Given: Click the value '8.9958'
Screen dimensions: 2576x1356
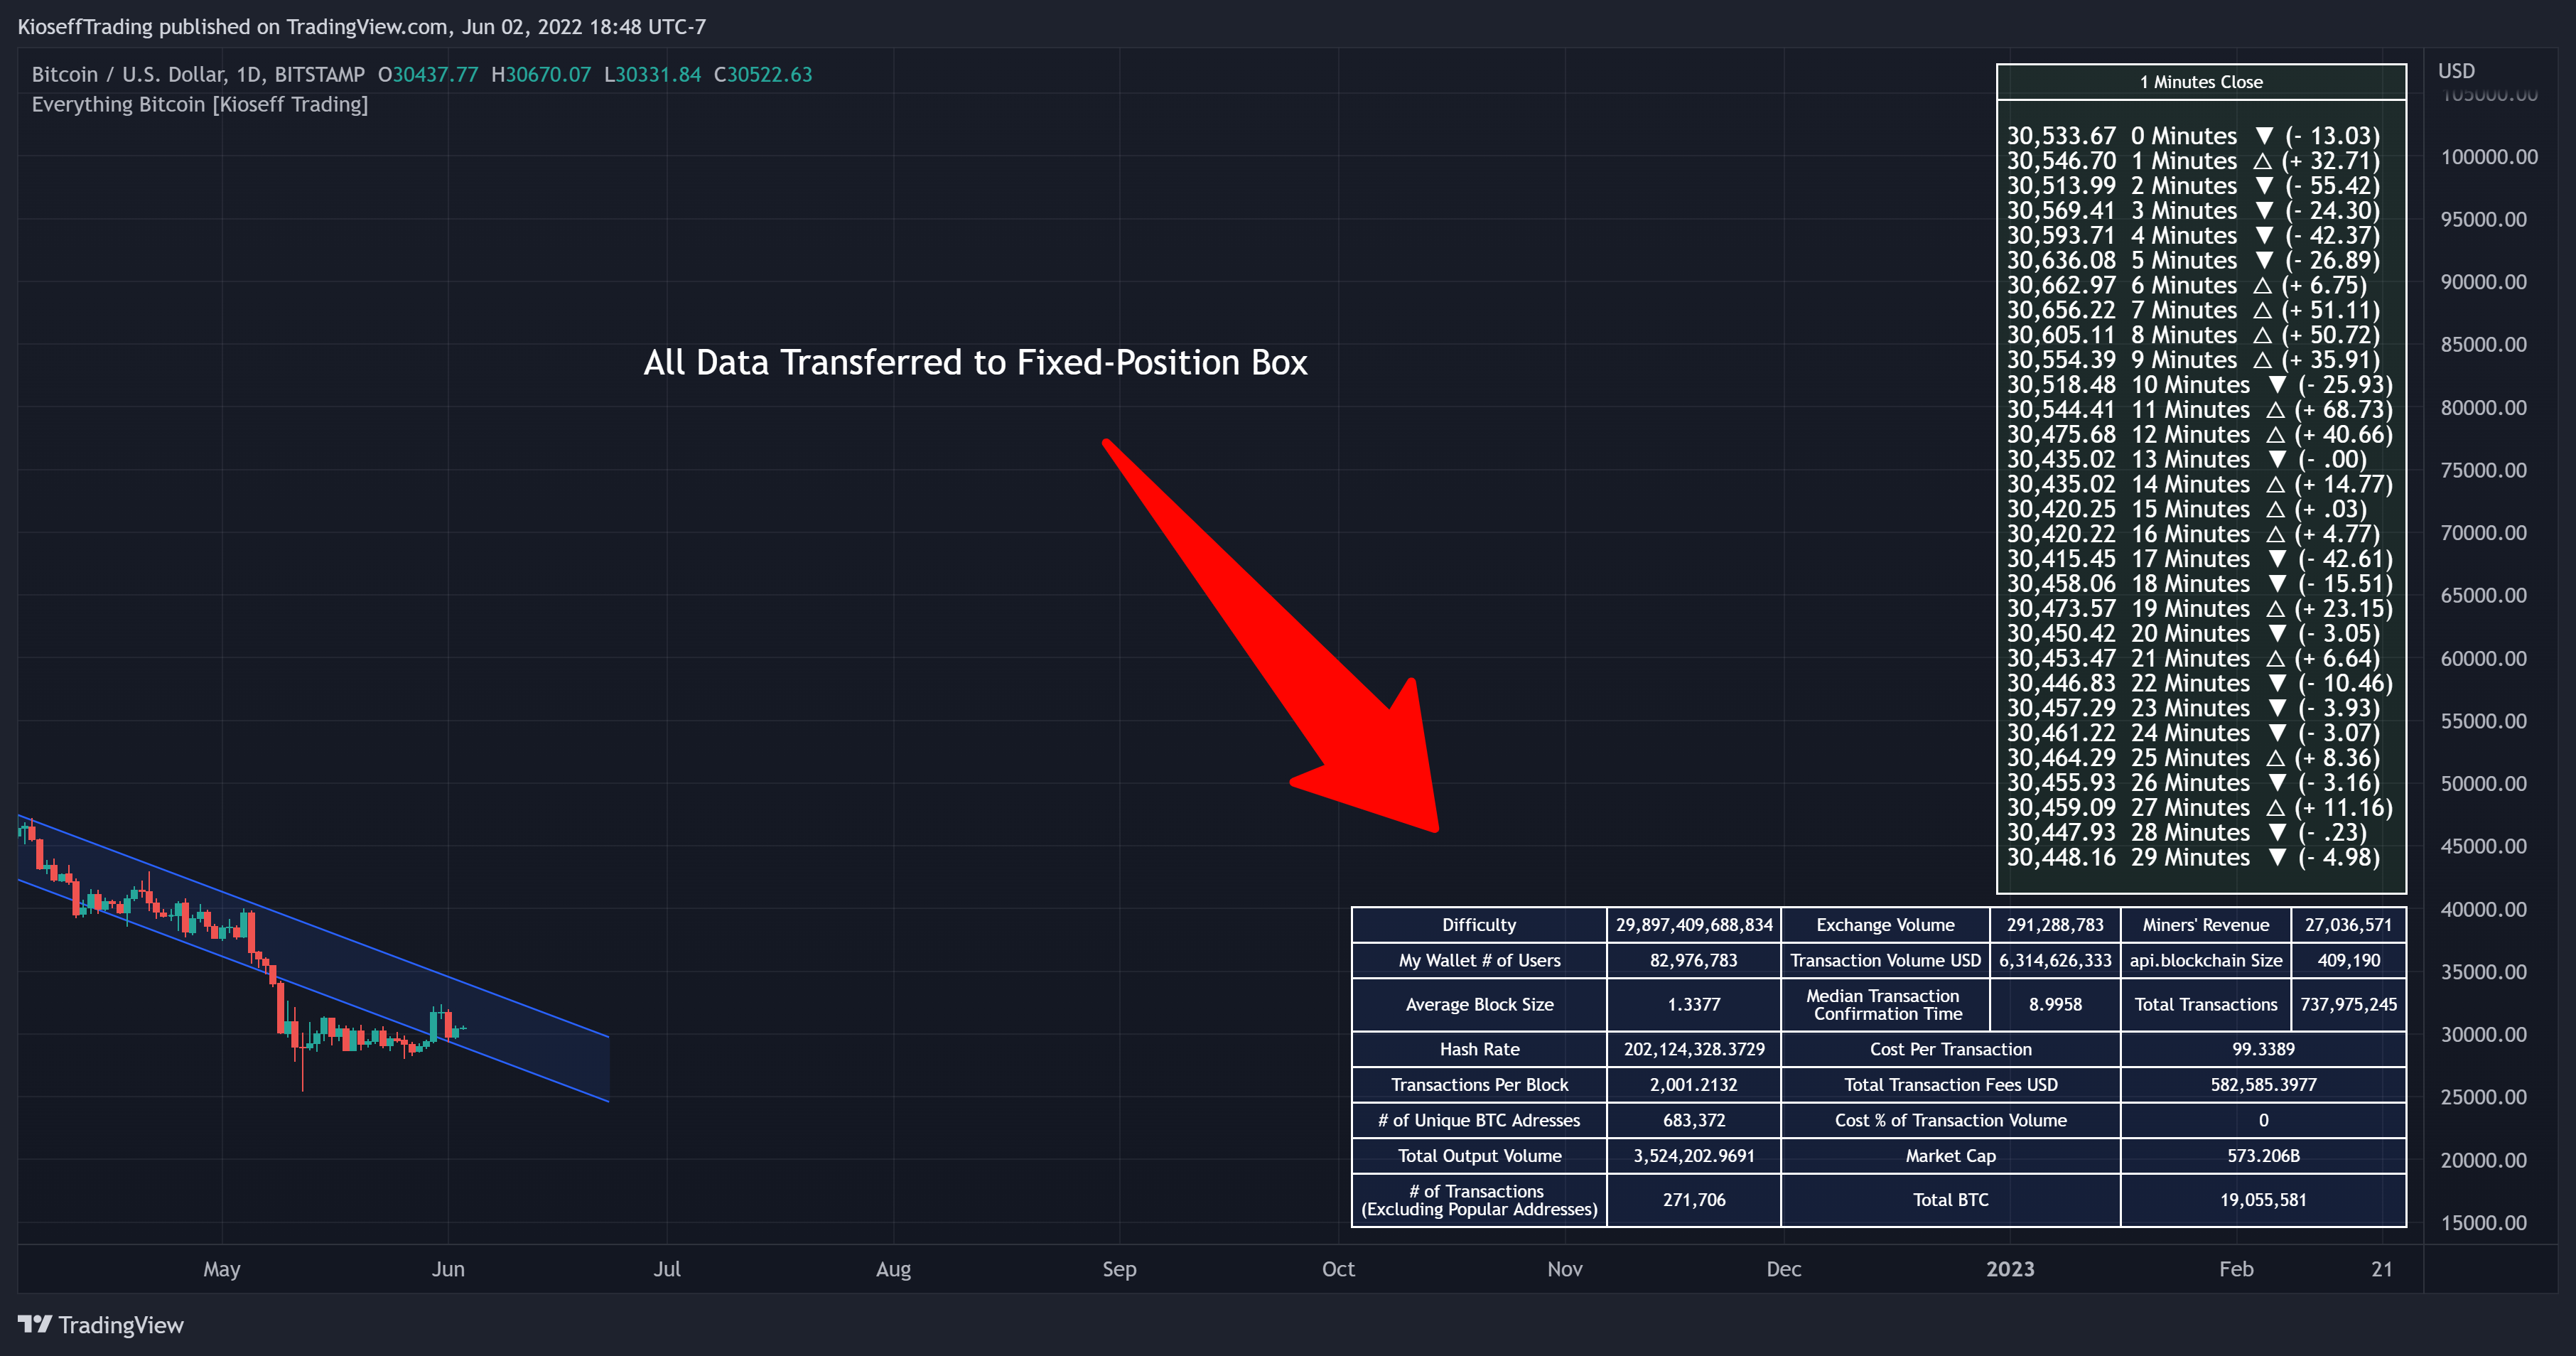Looking at the screenshot, I should 2055,1005.
